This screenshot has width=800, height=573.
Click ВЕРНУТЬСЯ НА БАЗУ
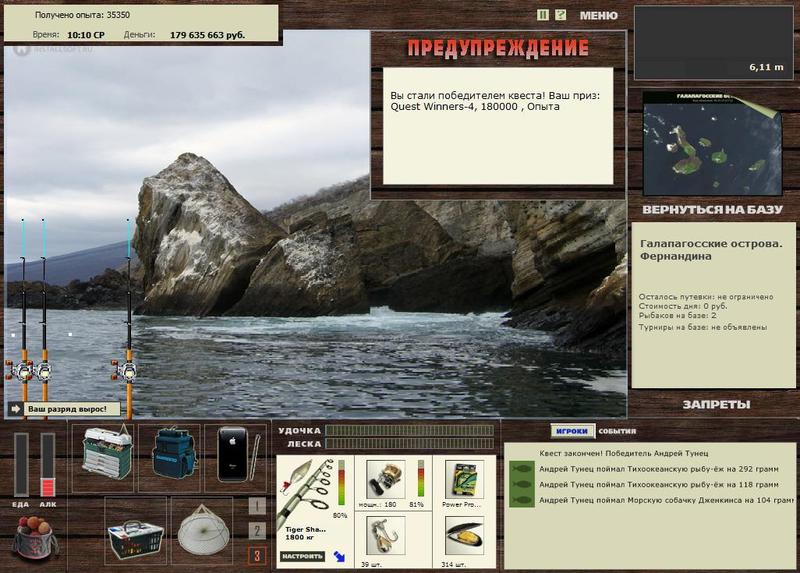[712, 210]
